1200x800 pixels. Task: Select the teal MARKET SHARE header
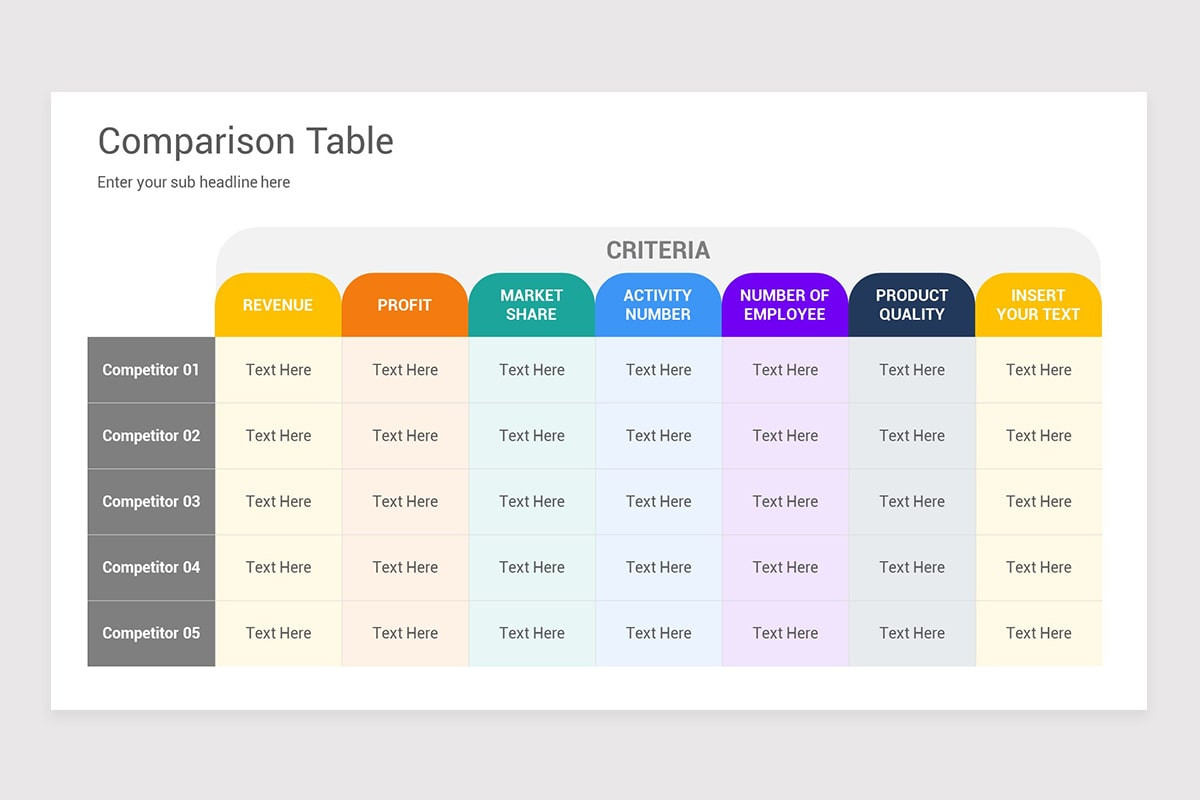pos(532,305)
